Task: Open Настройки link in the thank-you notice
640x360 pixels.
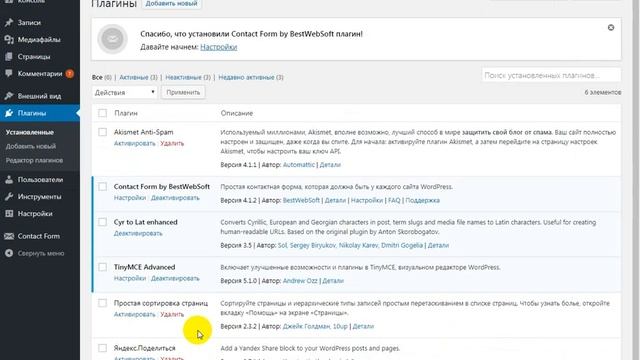Action: coord(219,47)
